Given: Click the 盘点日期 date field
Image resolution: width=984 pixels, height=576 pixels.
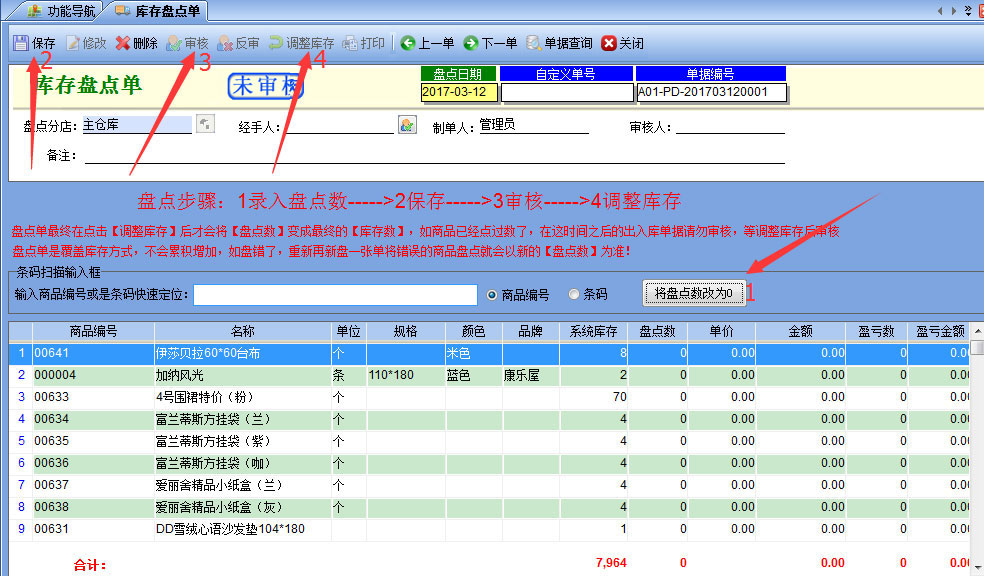Looking at the screenshot, I should tap(459, 92).
